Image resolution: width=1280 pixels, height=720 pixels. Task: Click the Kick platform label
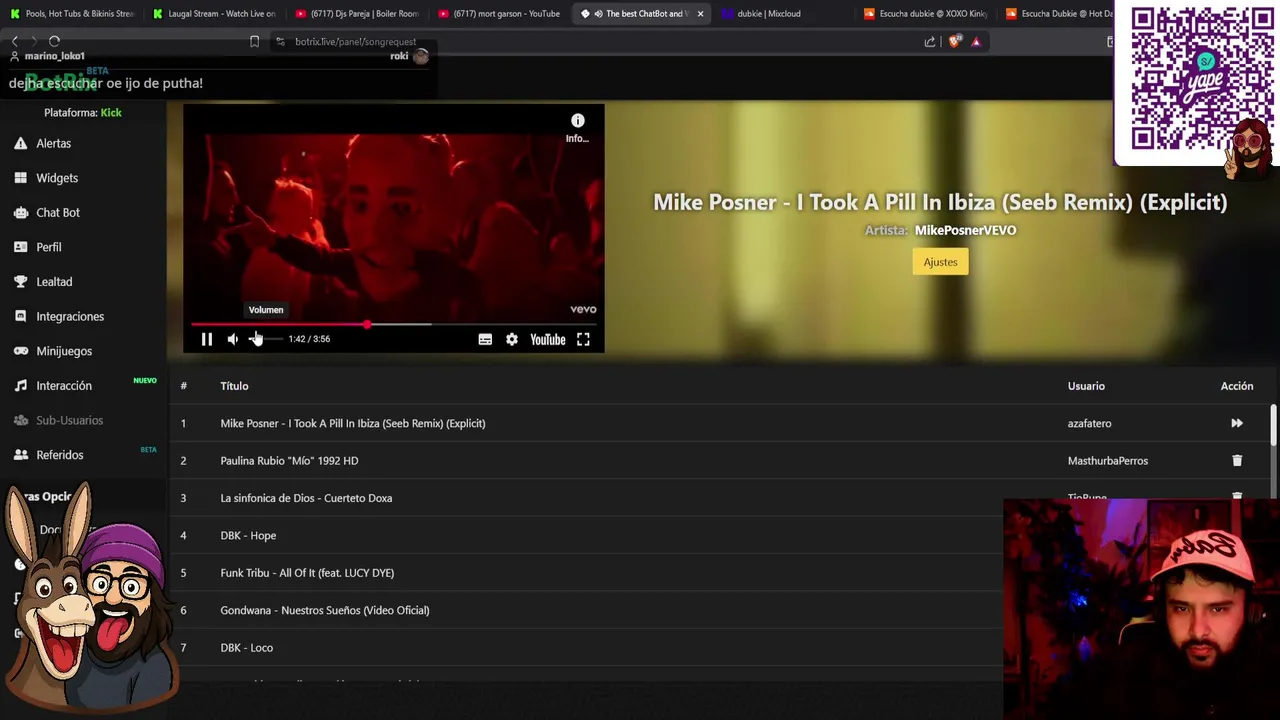tap(111, 113)
